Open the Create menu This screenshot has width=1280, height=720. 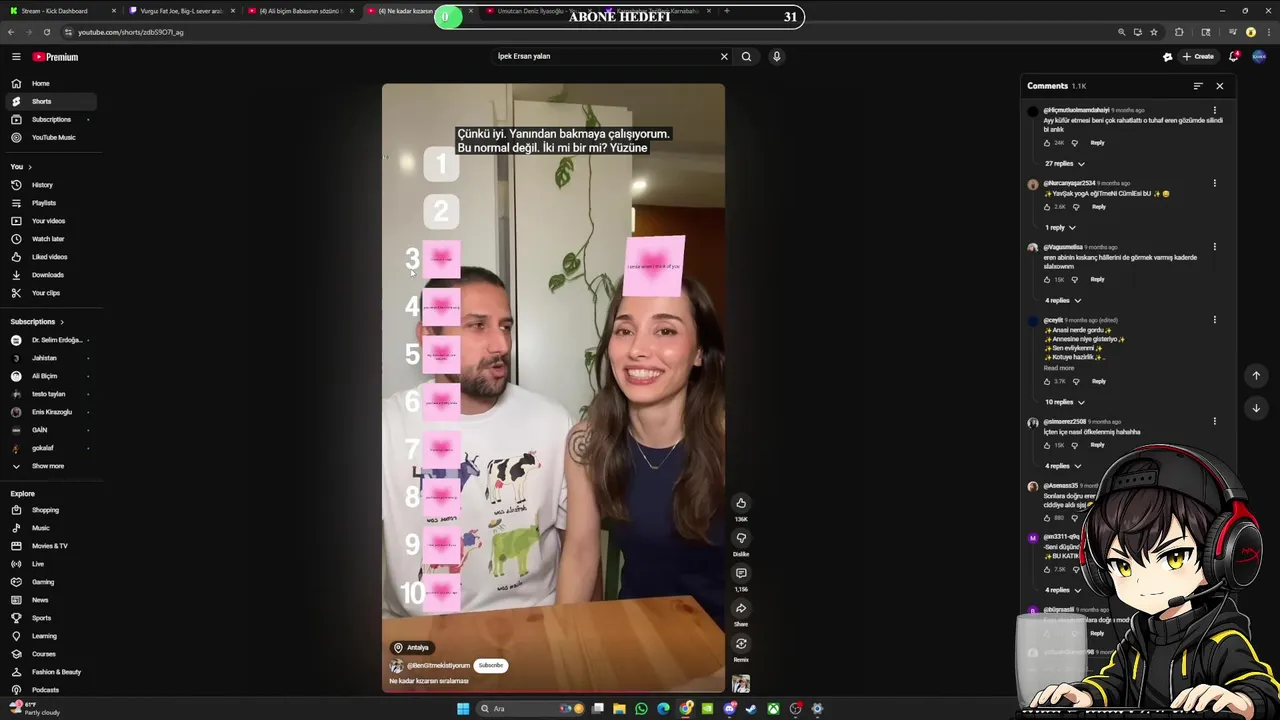(1198, 57)
